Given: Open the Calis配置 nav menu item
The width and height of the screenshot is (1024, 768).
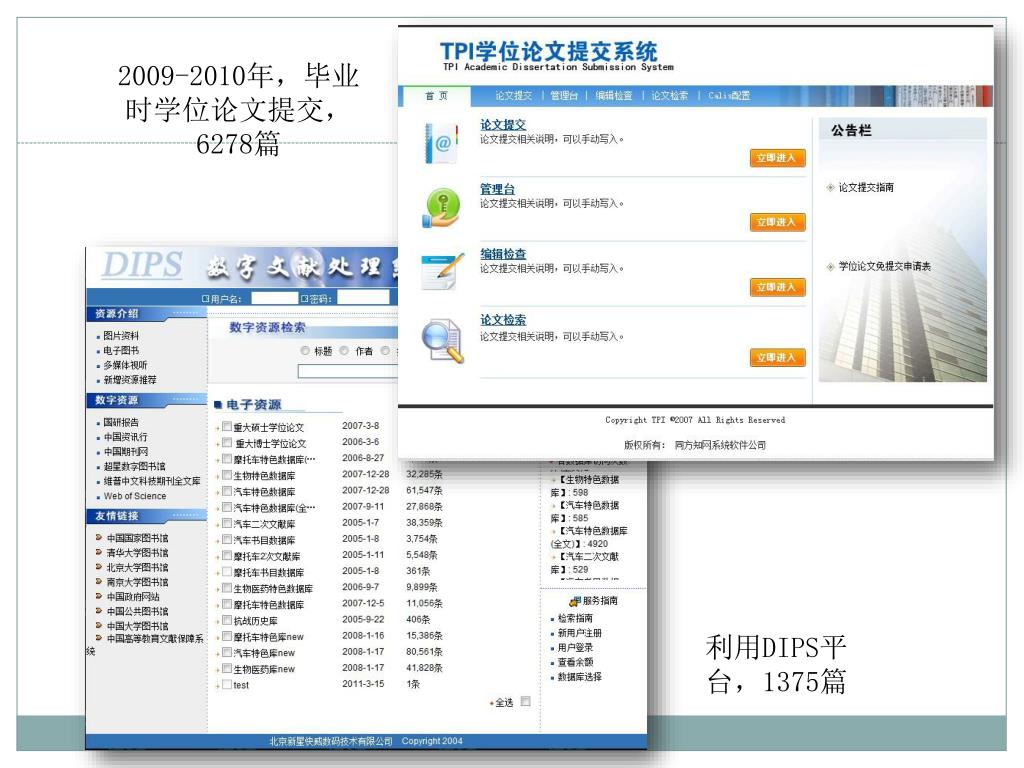Looking at the screenshot, I should pos(729,95).
